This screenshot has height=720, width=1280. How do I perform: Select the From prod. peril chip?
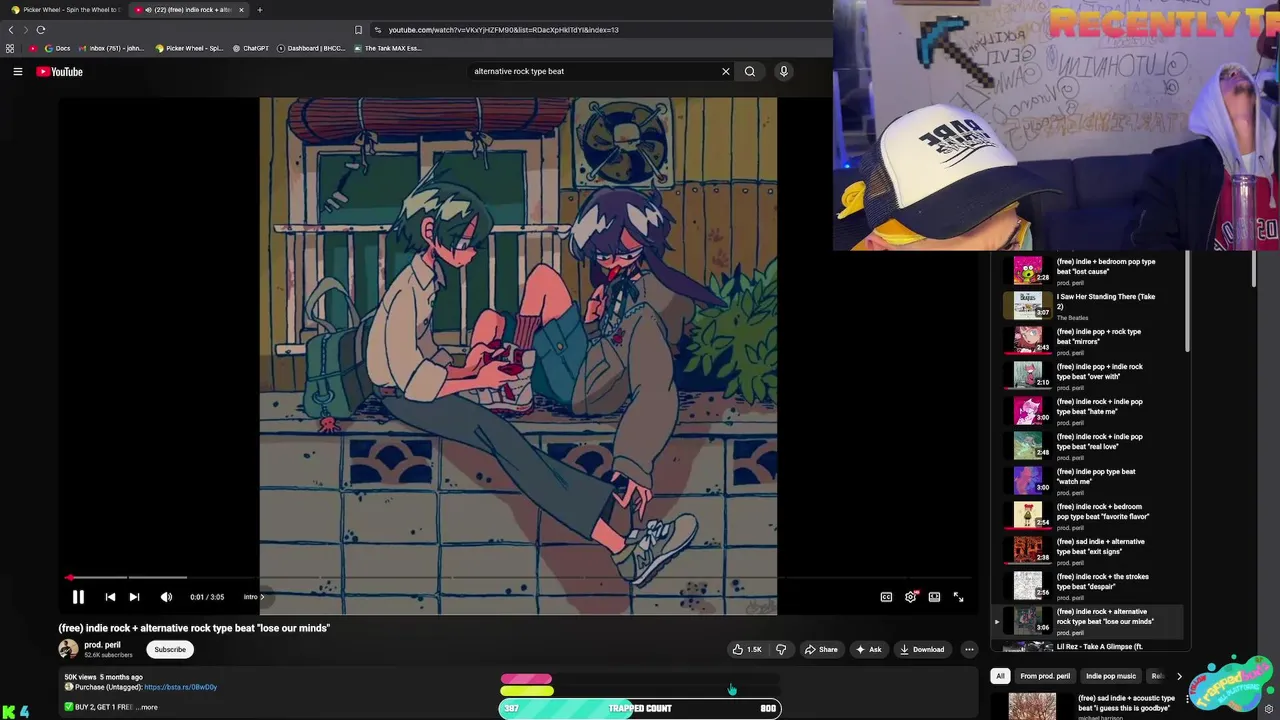(x=1045, y=676)
